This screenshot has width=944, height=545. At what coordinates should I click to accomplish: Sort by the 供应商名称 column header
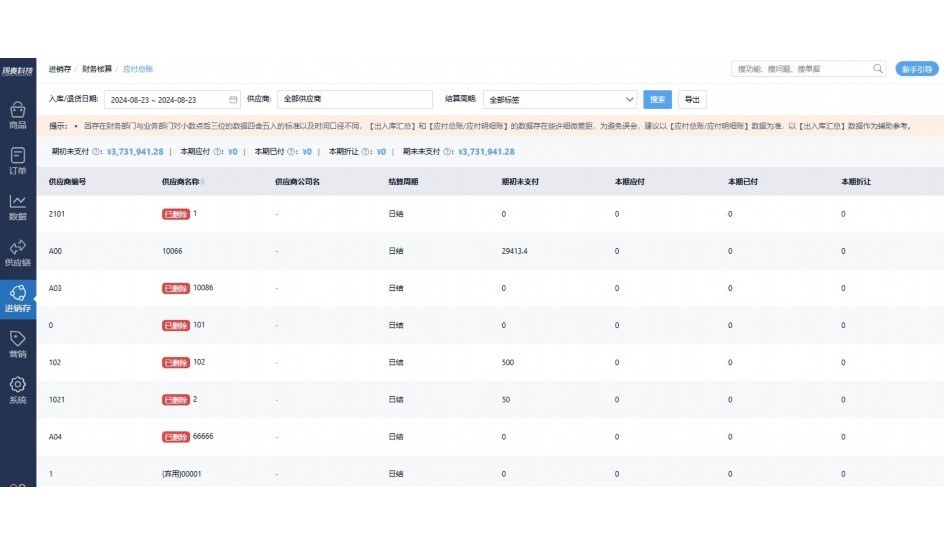(181, 182)
